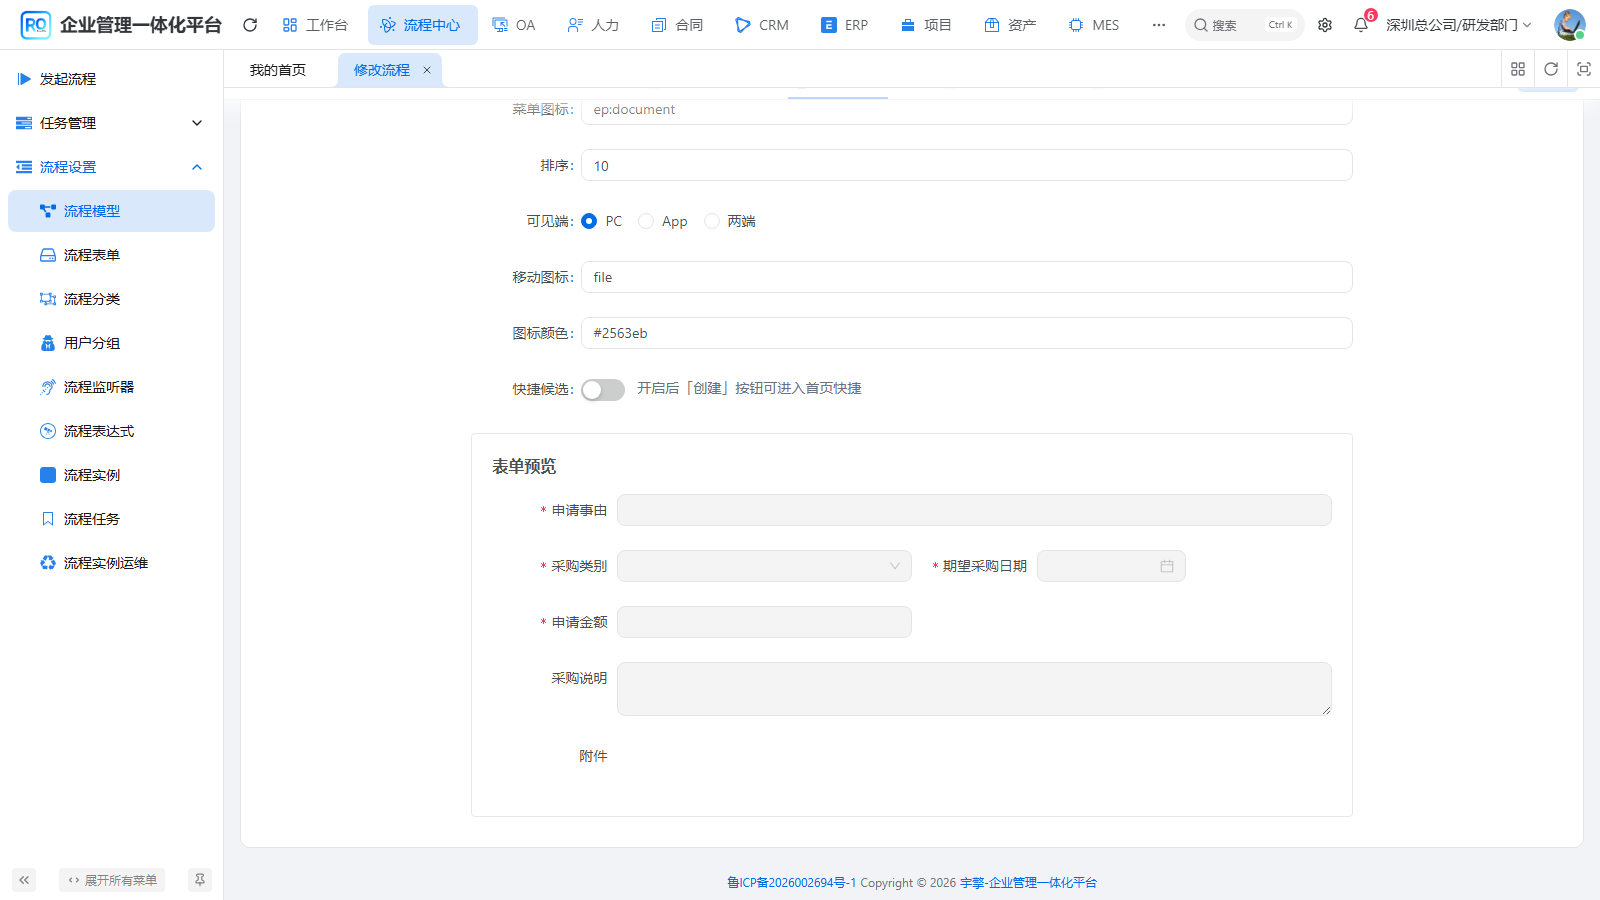Select the 两端 radio option
The image size is (1600, 900).
712,221
